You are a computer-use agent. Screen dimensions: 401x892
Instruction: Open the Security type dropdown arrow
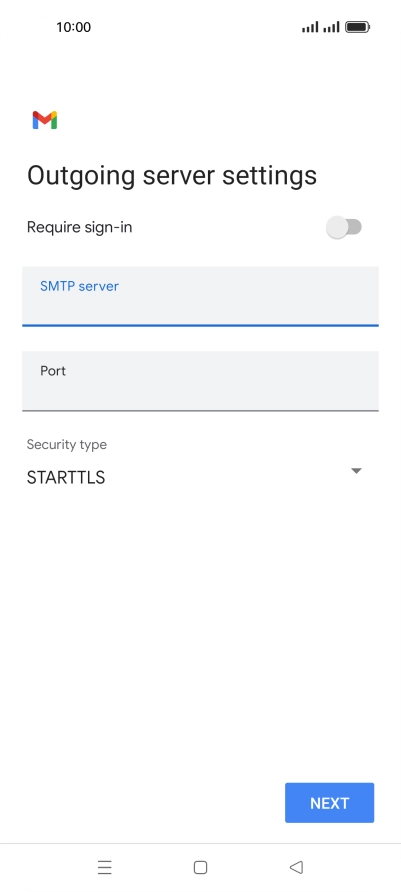[x=357, y=471]
